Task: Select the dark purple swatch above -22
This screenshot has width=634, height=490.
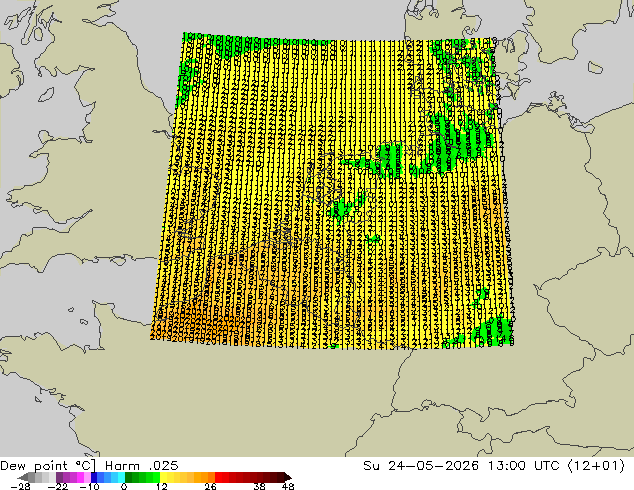Action: pyautogui.click(x=59, y=477)
